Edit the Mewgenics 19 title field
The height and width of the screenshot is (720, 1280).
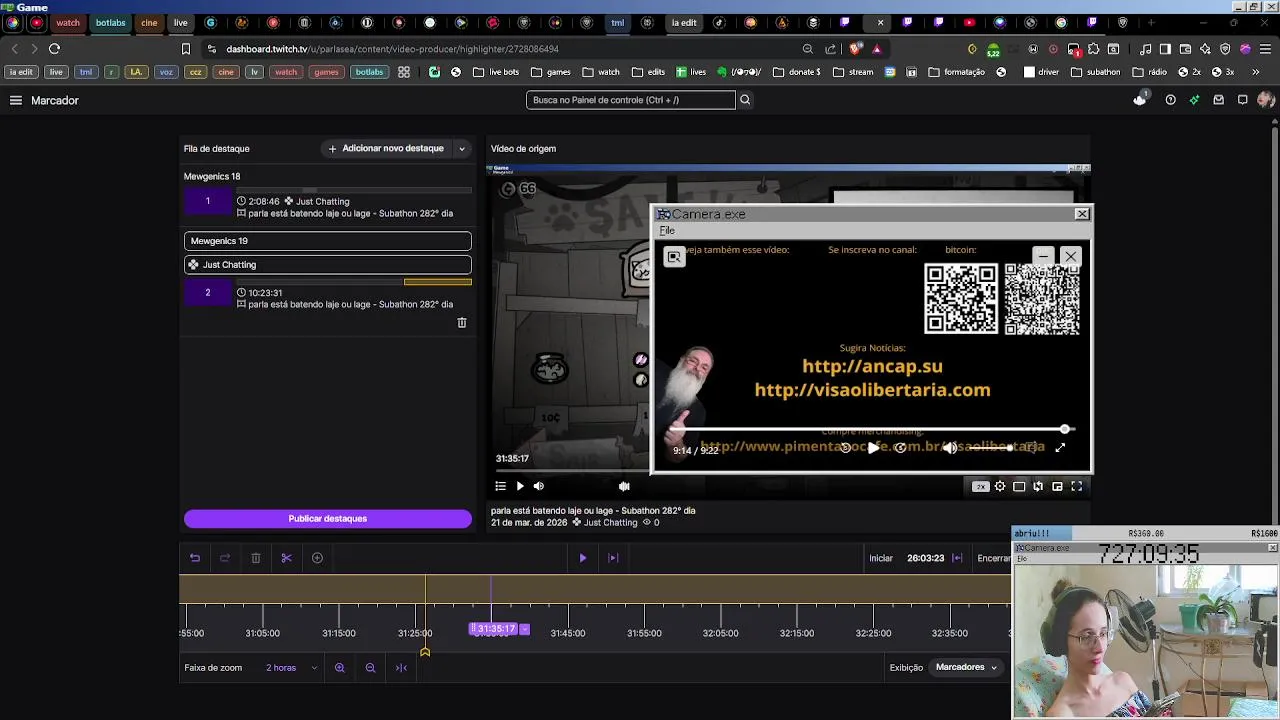pos(328,241)
